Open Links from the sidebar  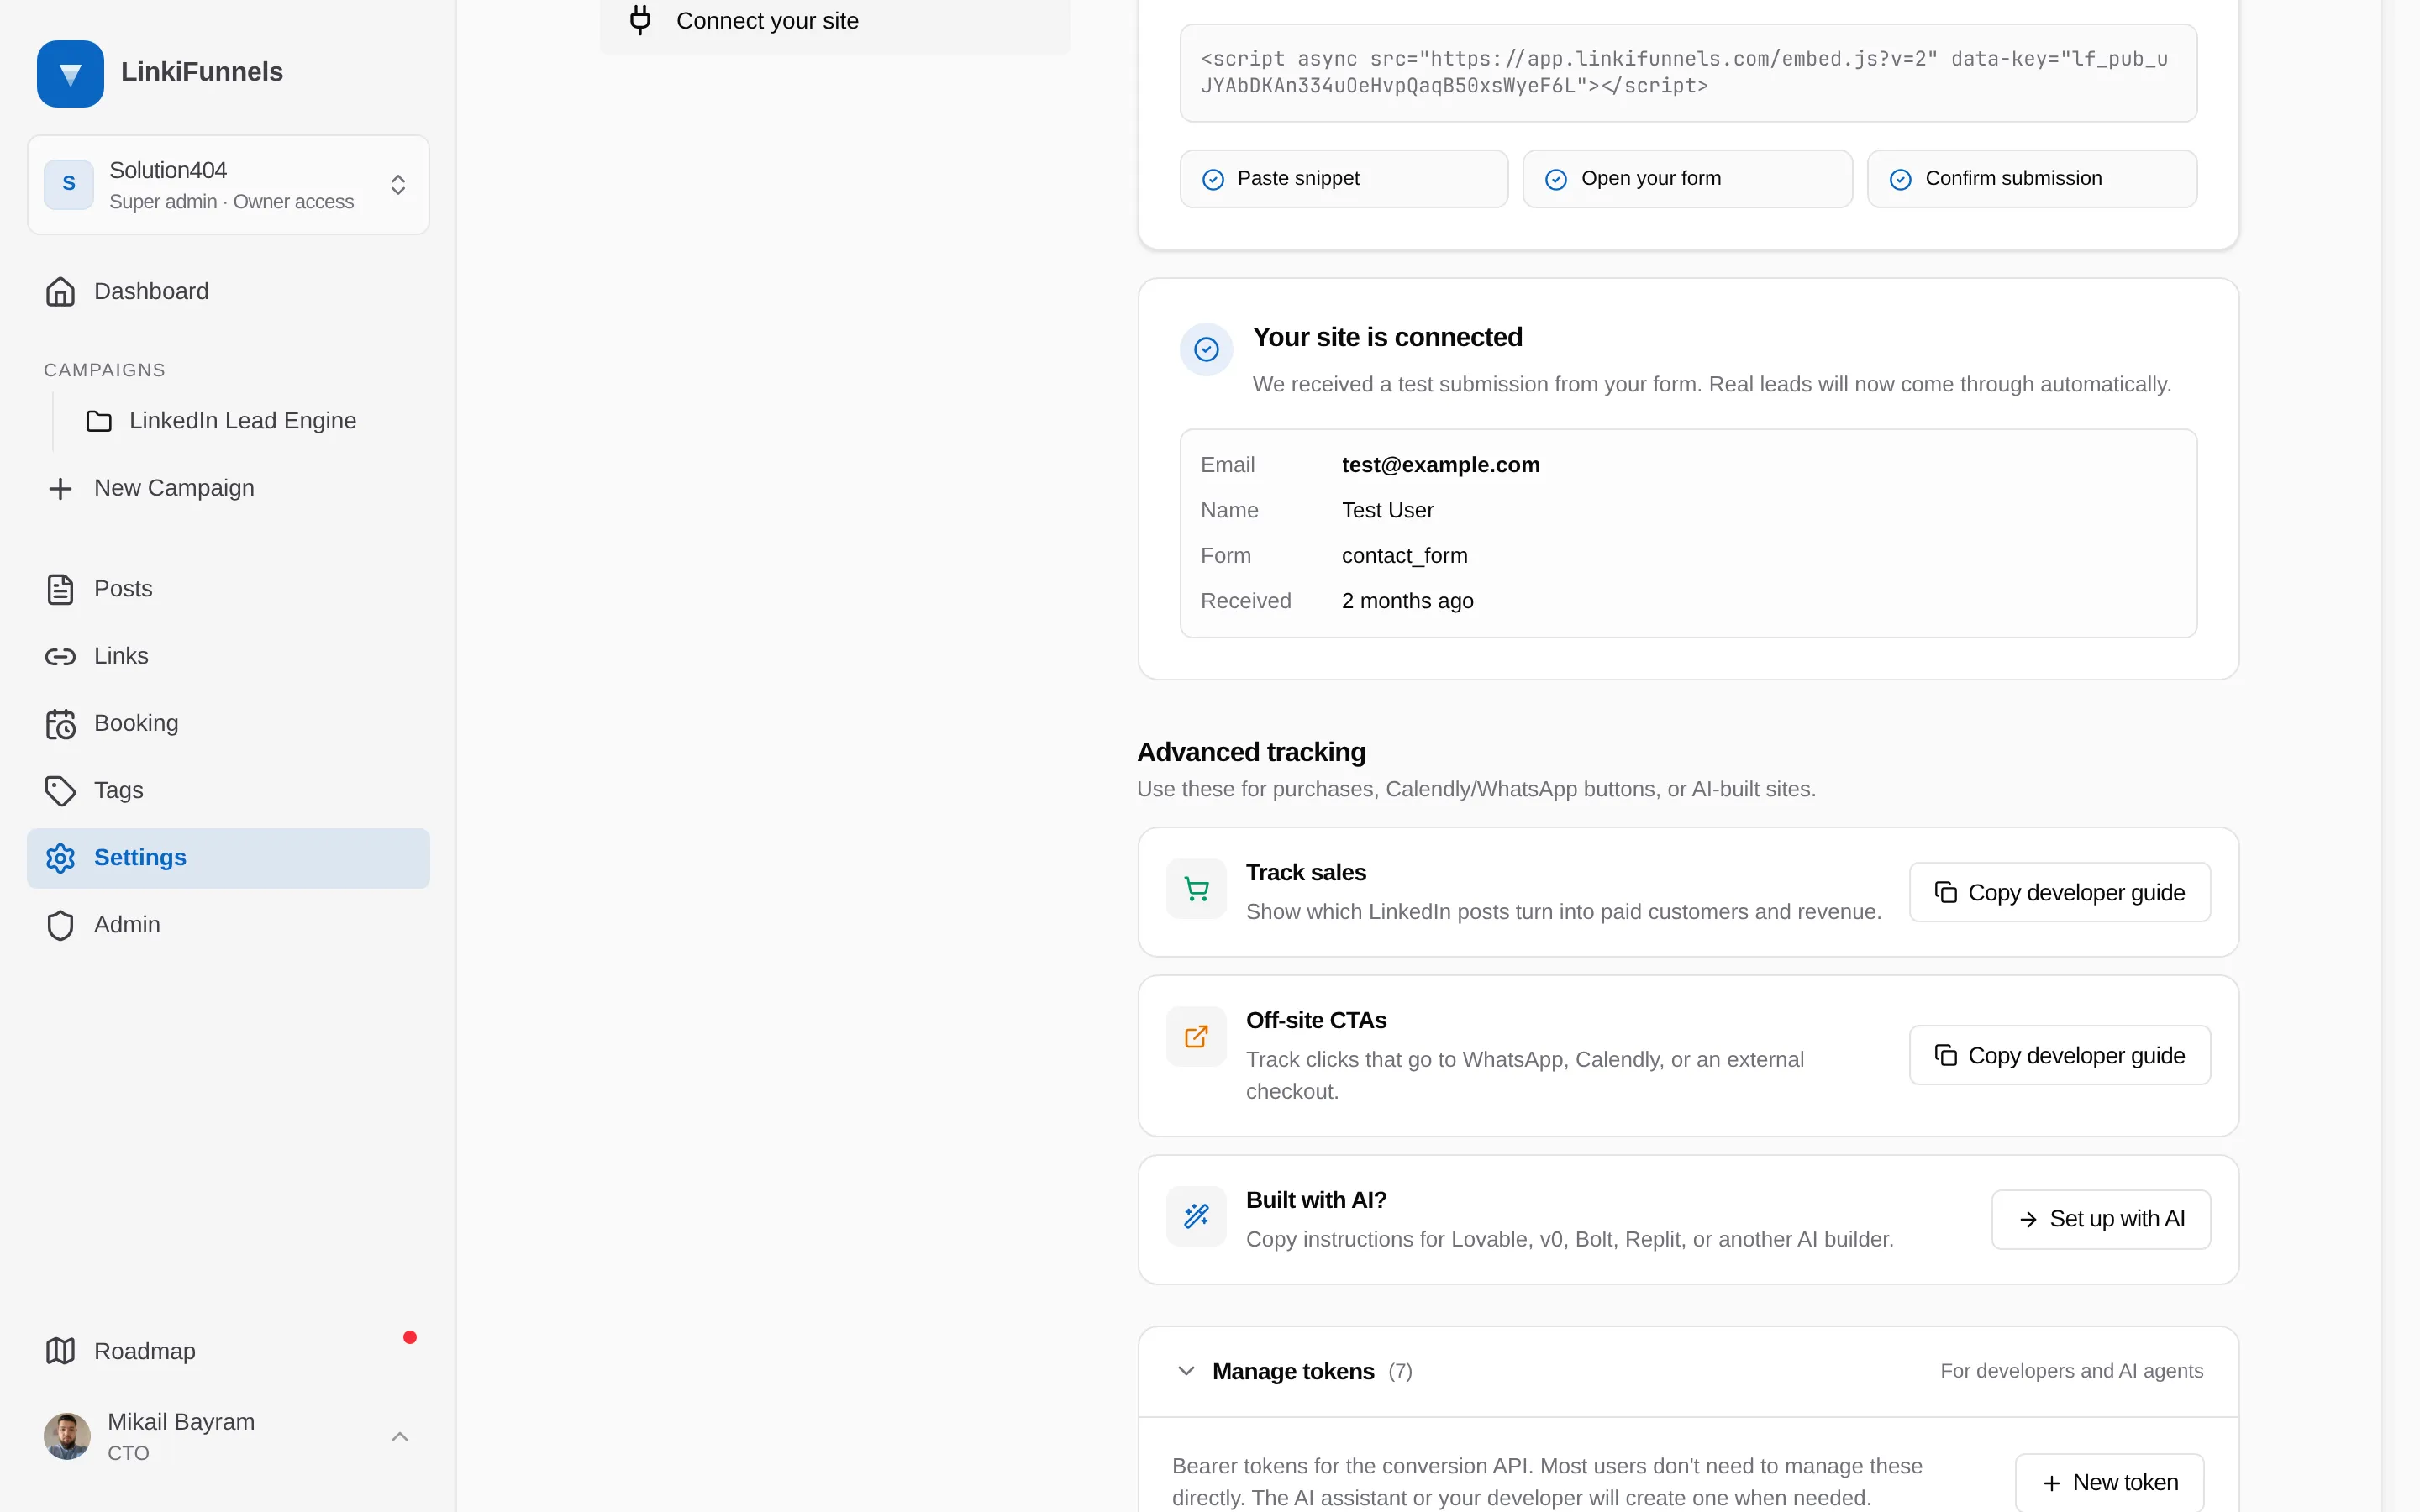click(228, 656)
